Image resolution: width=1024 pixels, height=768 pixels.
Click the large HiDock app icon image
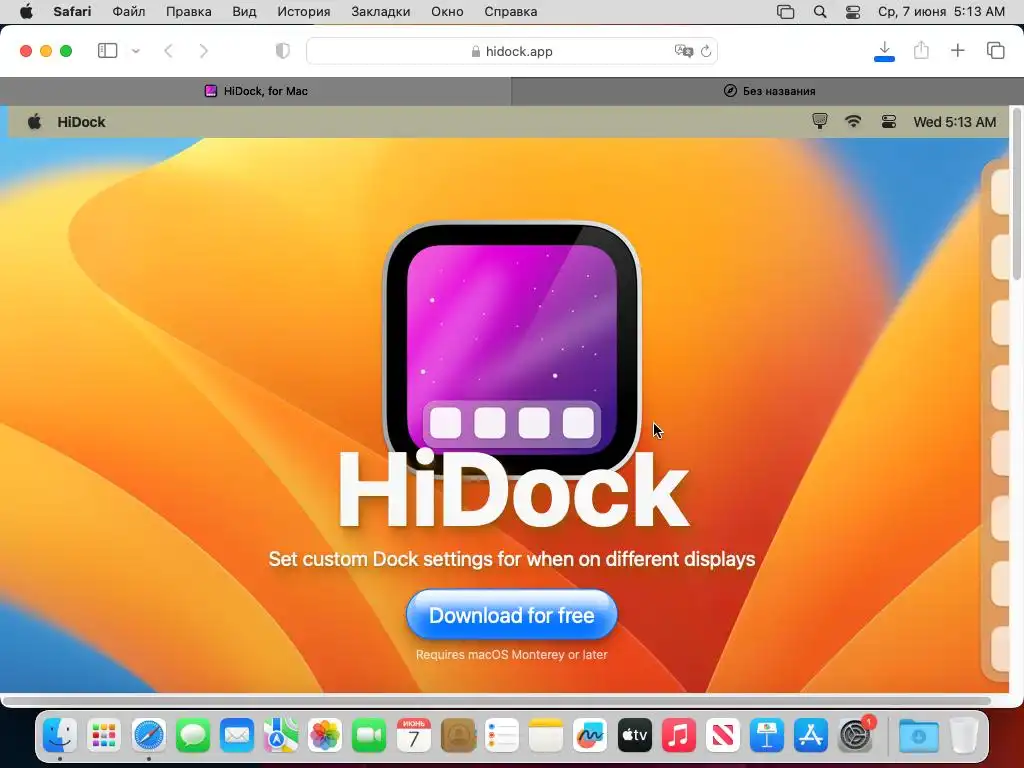pos(511,349)
